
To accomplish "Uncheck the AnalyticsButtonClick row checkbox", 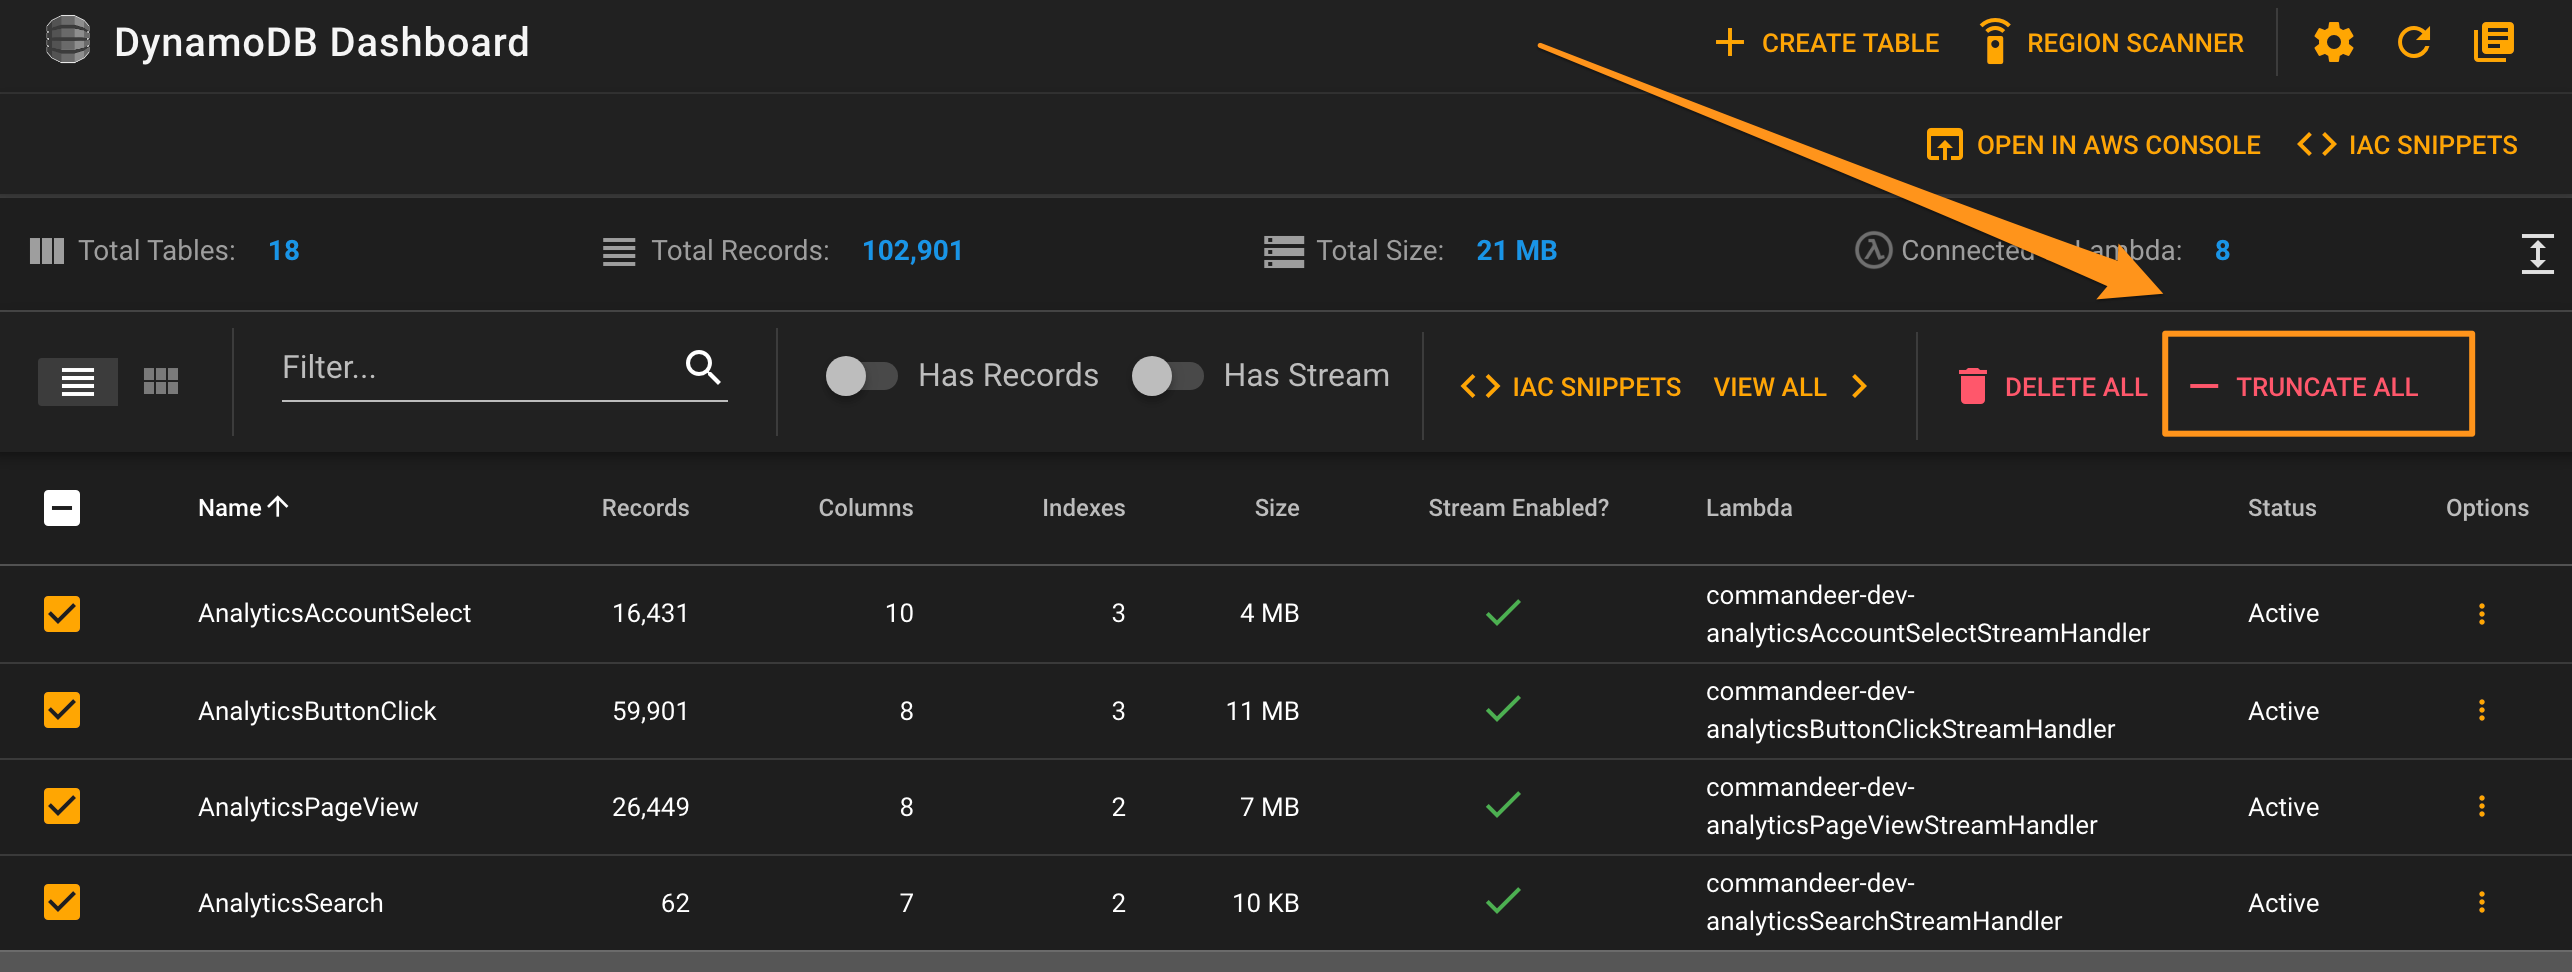I will tap(62, 710).
